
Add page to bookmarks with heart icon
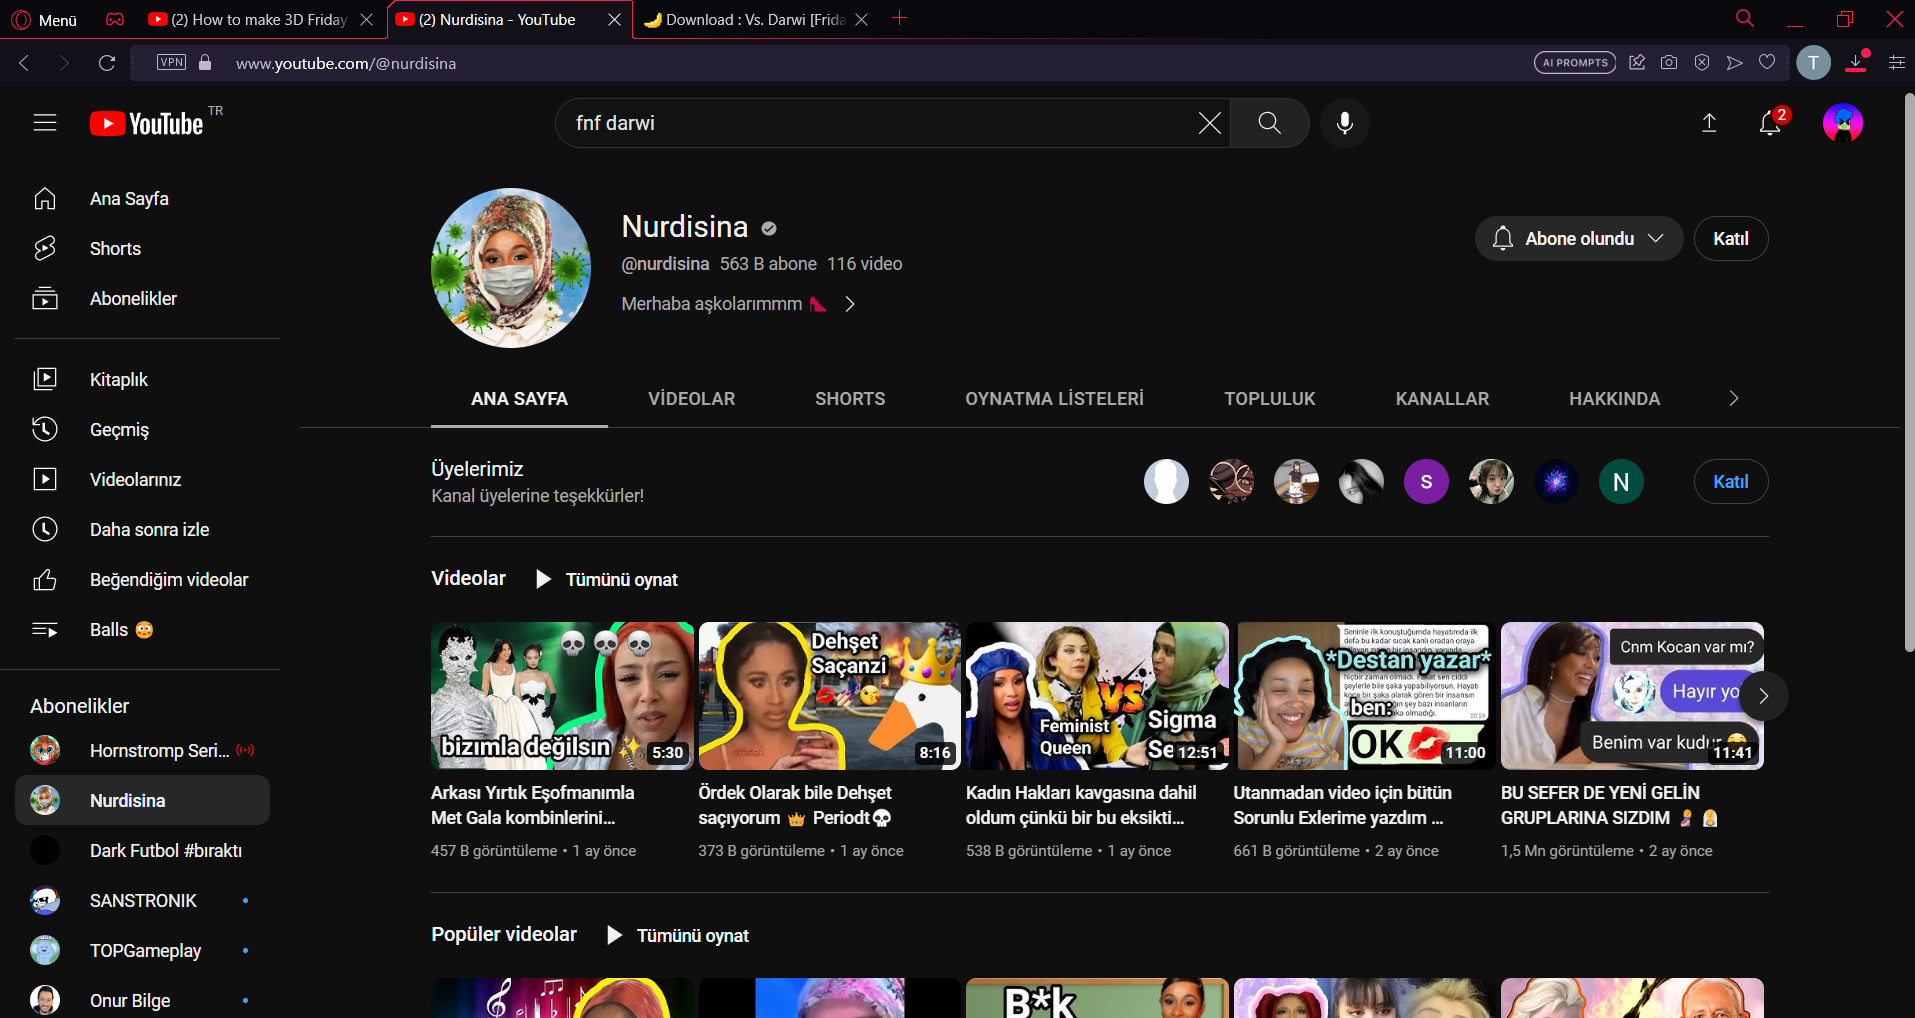click(x=1767, y=62)
